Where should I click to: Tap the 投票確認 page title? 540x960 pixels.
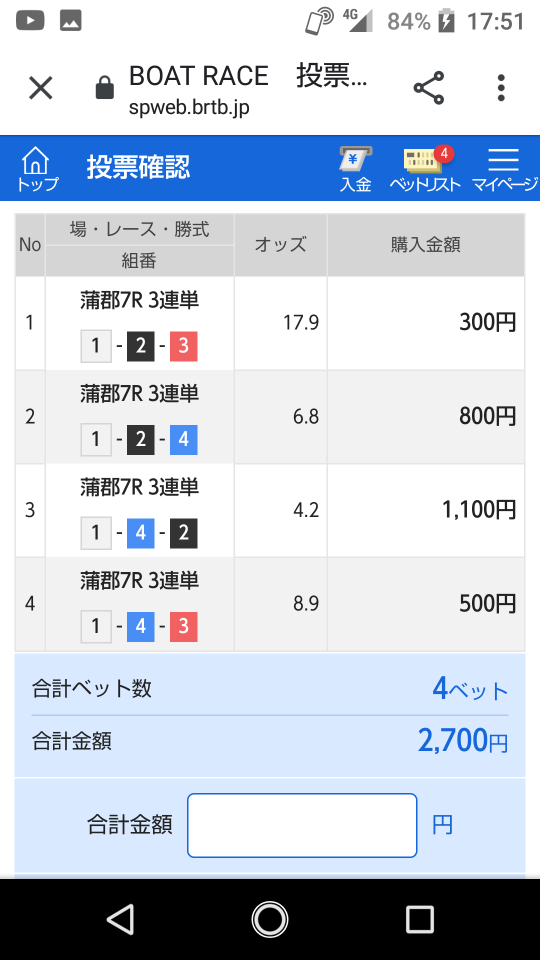[x=138, y=167]
